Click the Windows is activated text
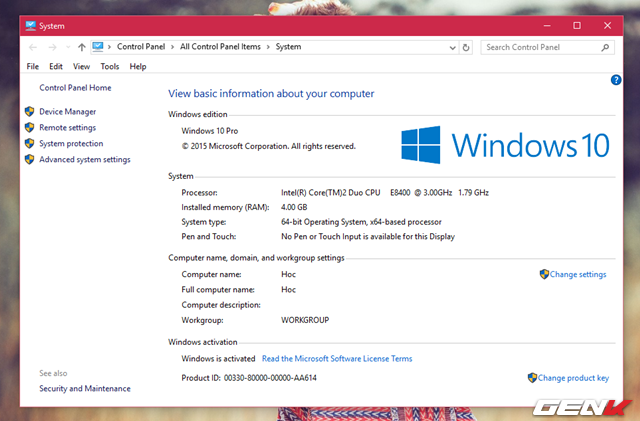The width and height of the screenshot is (640, 421). [x=218, y=359]
